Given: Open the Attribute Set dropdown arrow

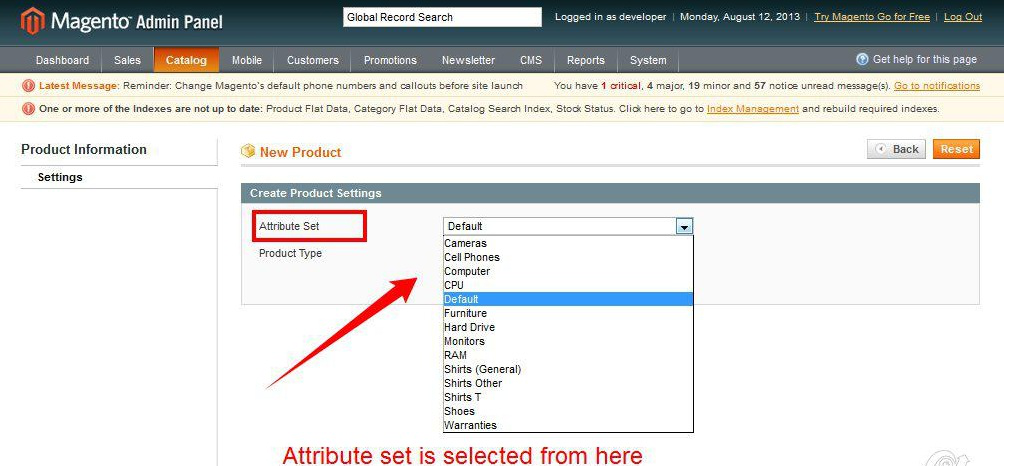Looking at the screenshot, I should pyautogui.click(x=684, y=226).
